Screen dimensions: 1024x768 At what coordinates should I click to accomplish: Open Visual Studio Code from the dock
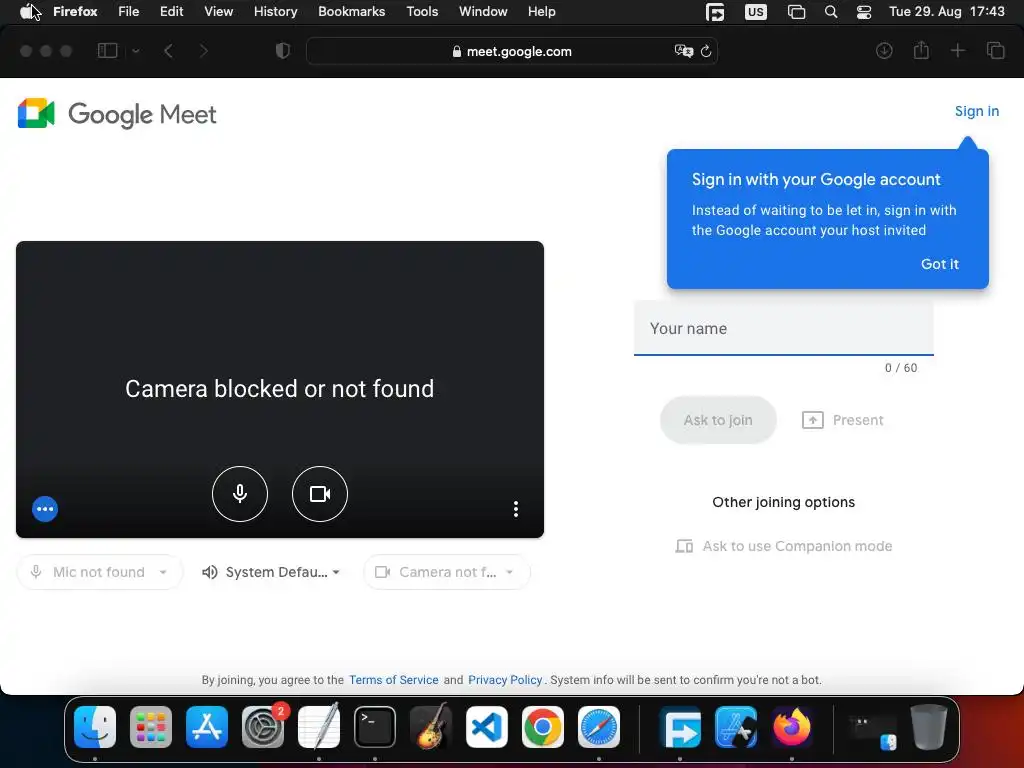[x=487, y=726]
